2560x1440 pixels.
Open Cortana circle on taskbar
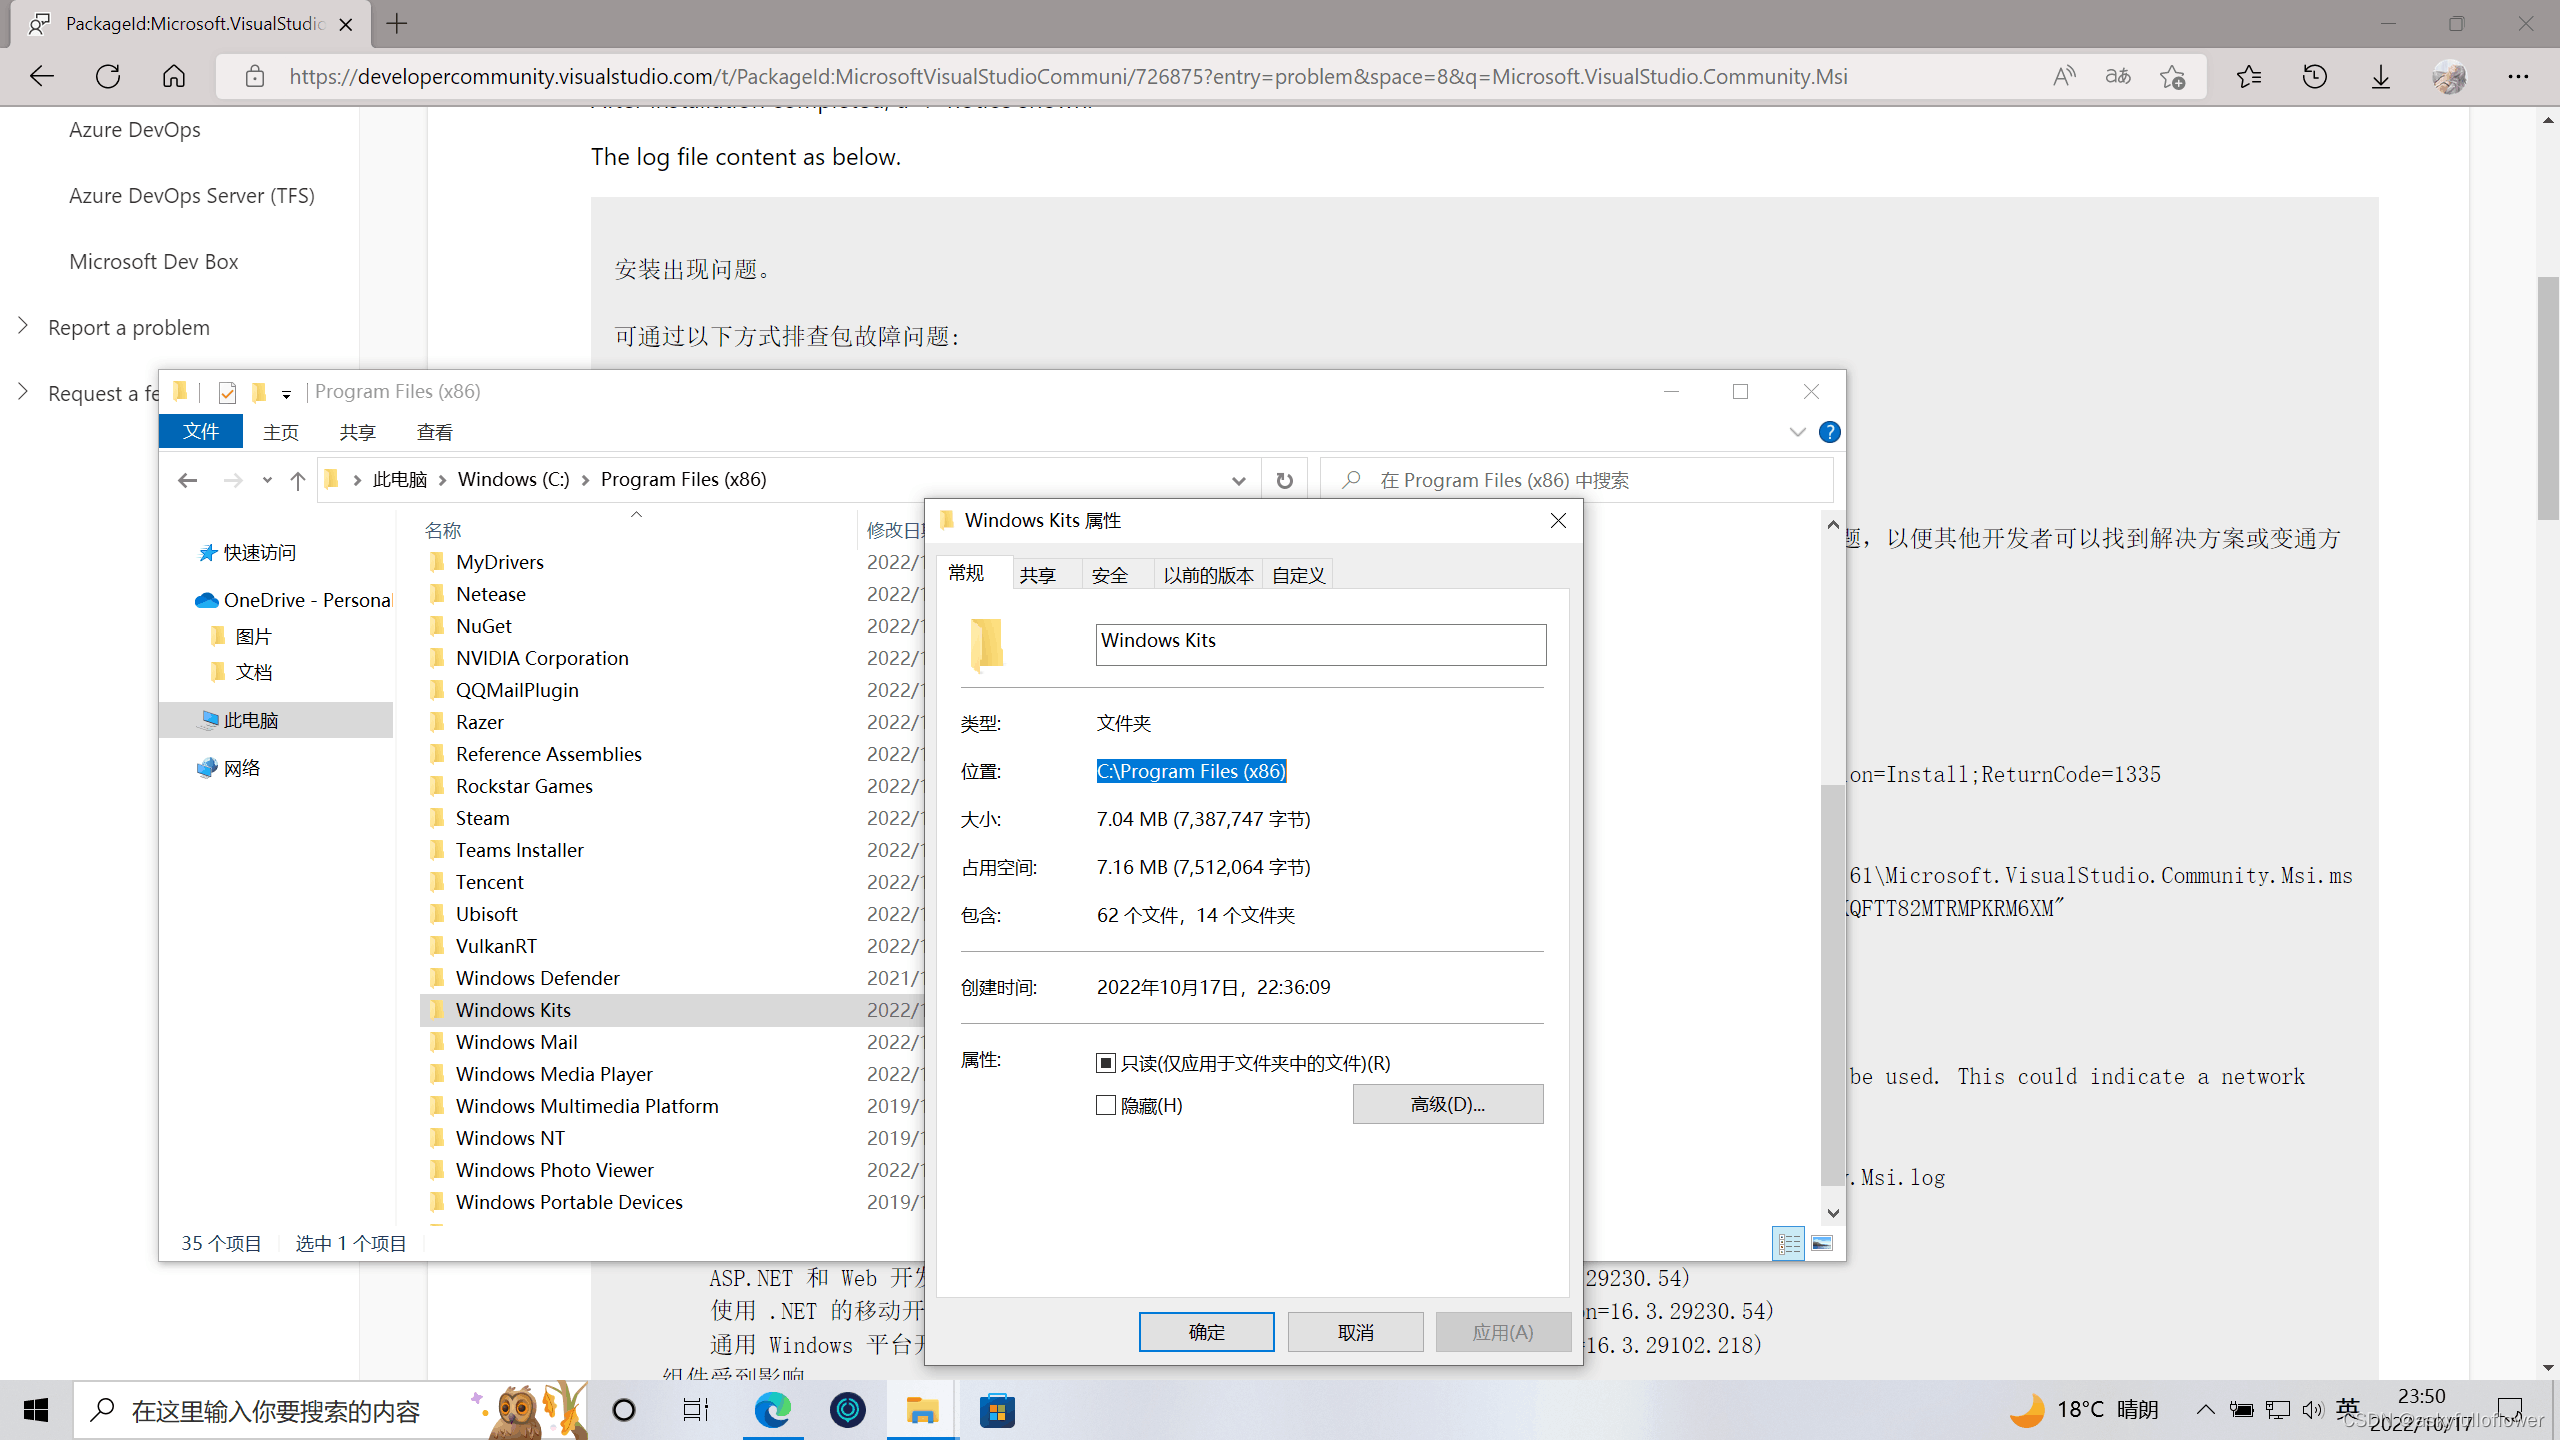(623, 1410)
